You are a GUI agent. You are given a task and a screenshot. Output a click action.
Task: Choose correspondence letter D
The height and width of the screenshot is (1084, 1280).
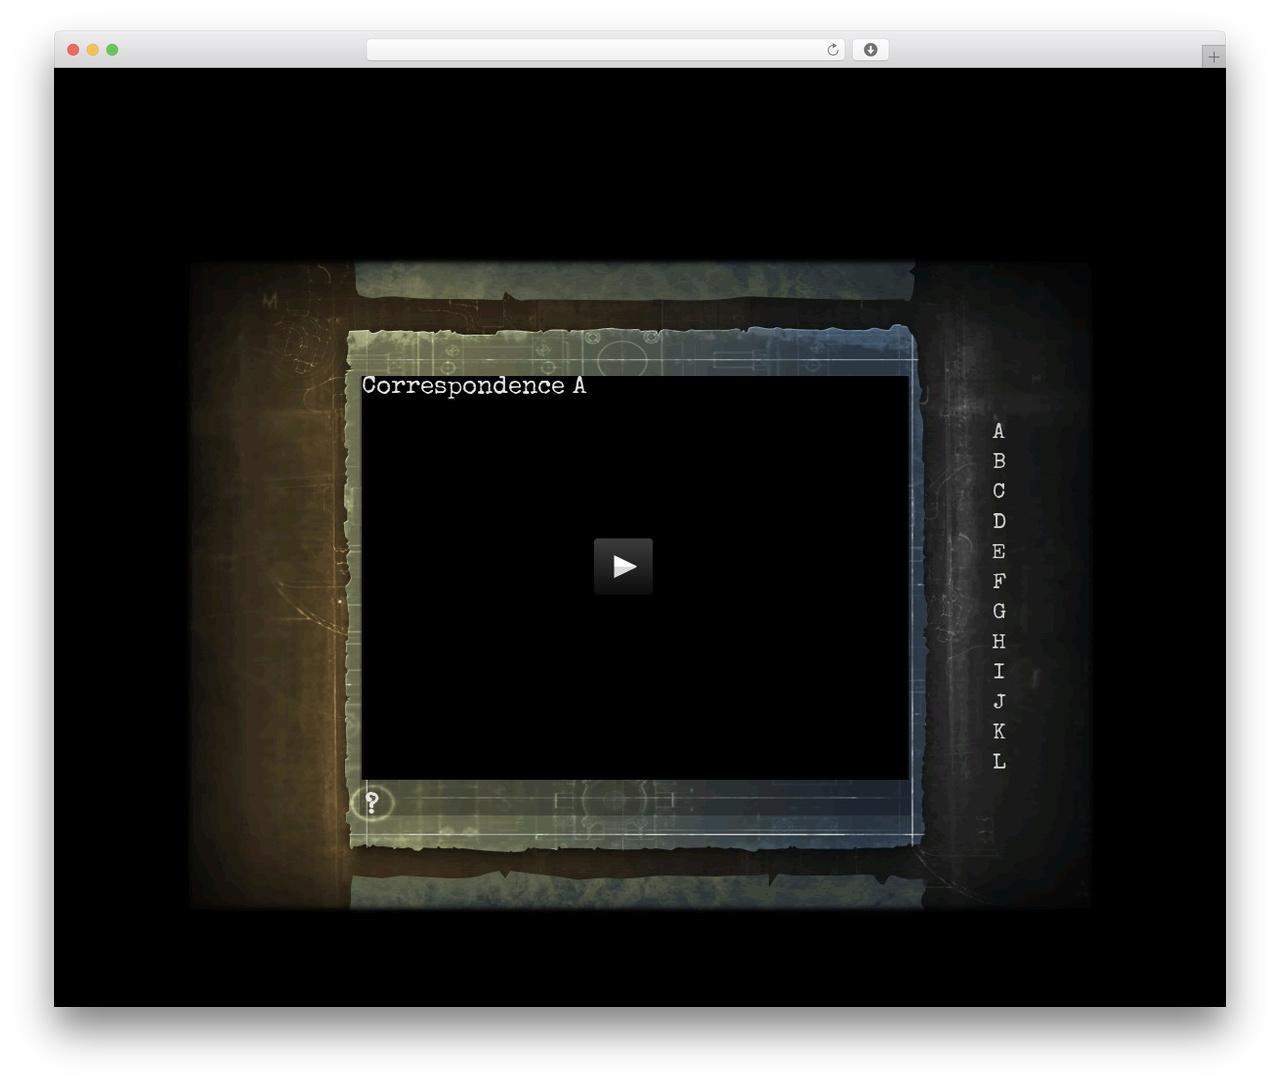coord(998,521)
